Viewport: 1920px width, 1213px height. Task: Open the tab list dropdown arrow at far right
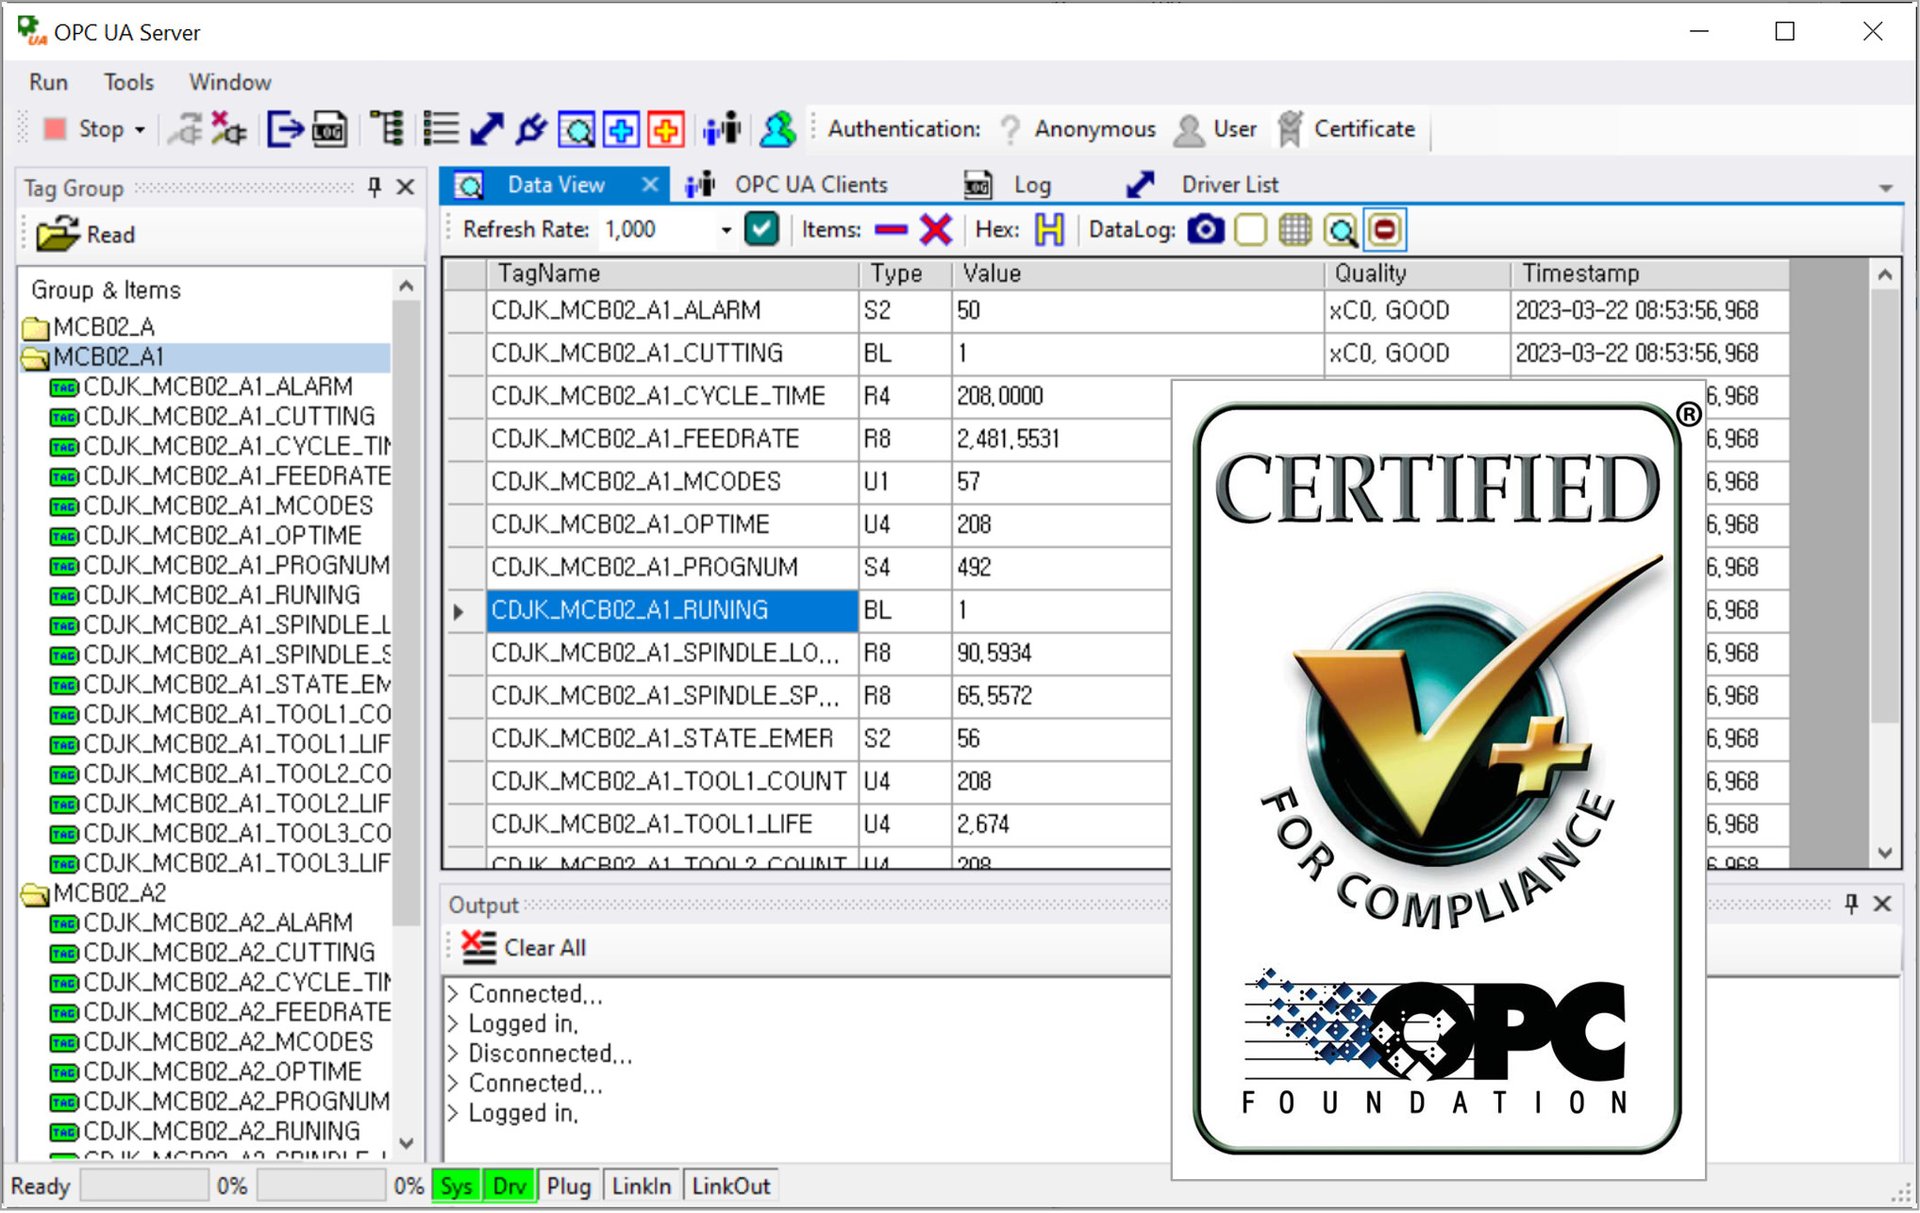tap(1885, 188)
